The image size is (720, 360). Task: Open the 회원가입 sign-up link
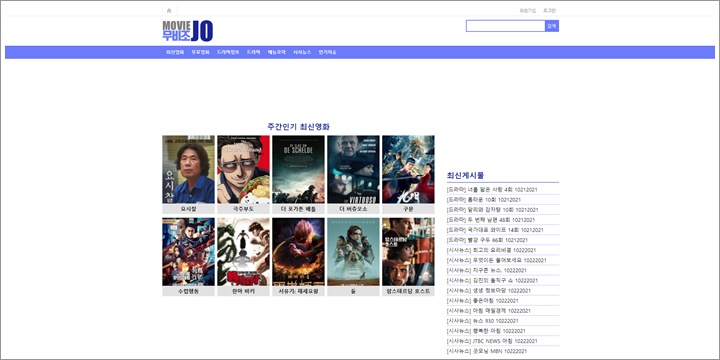tap(528, 11)
